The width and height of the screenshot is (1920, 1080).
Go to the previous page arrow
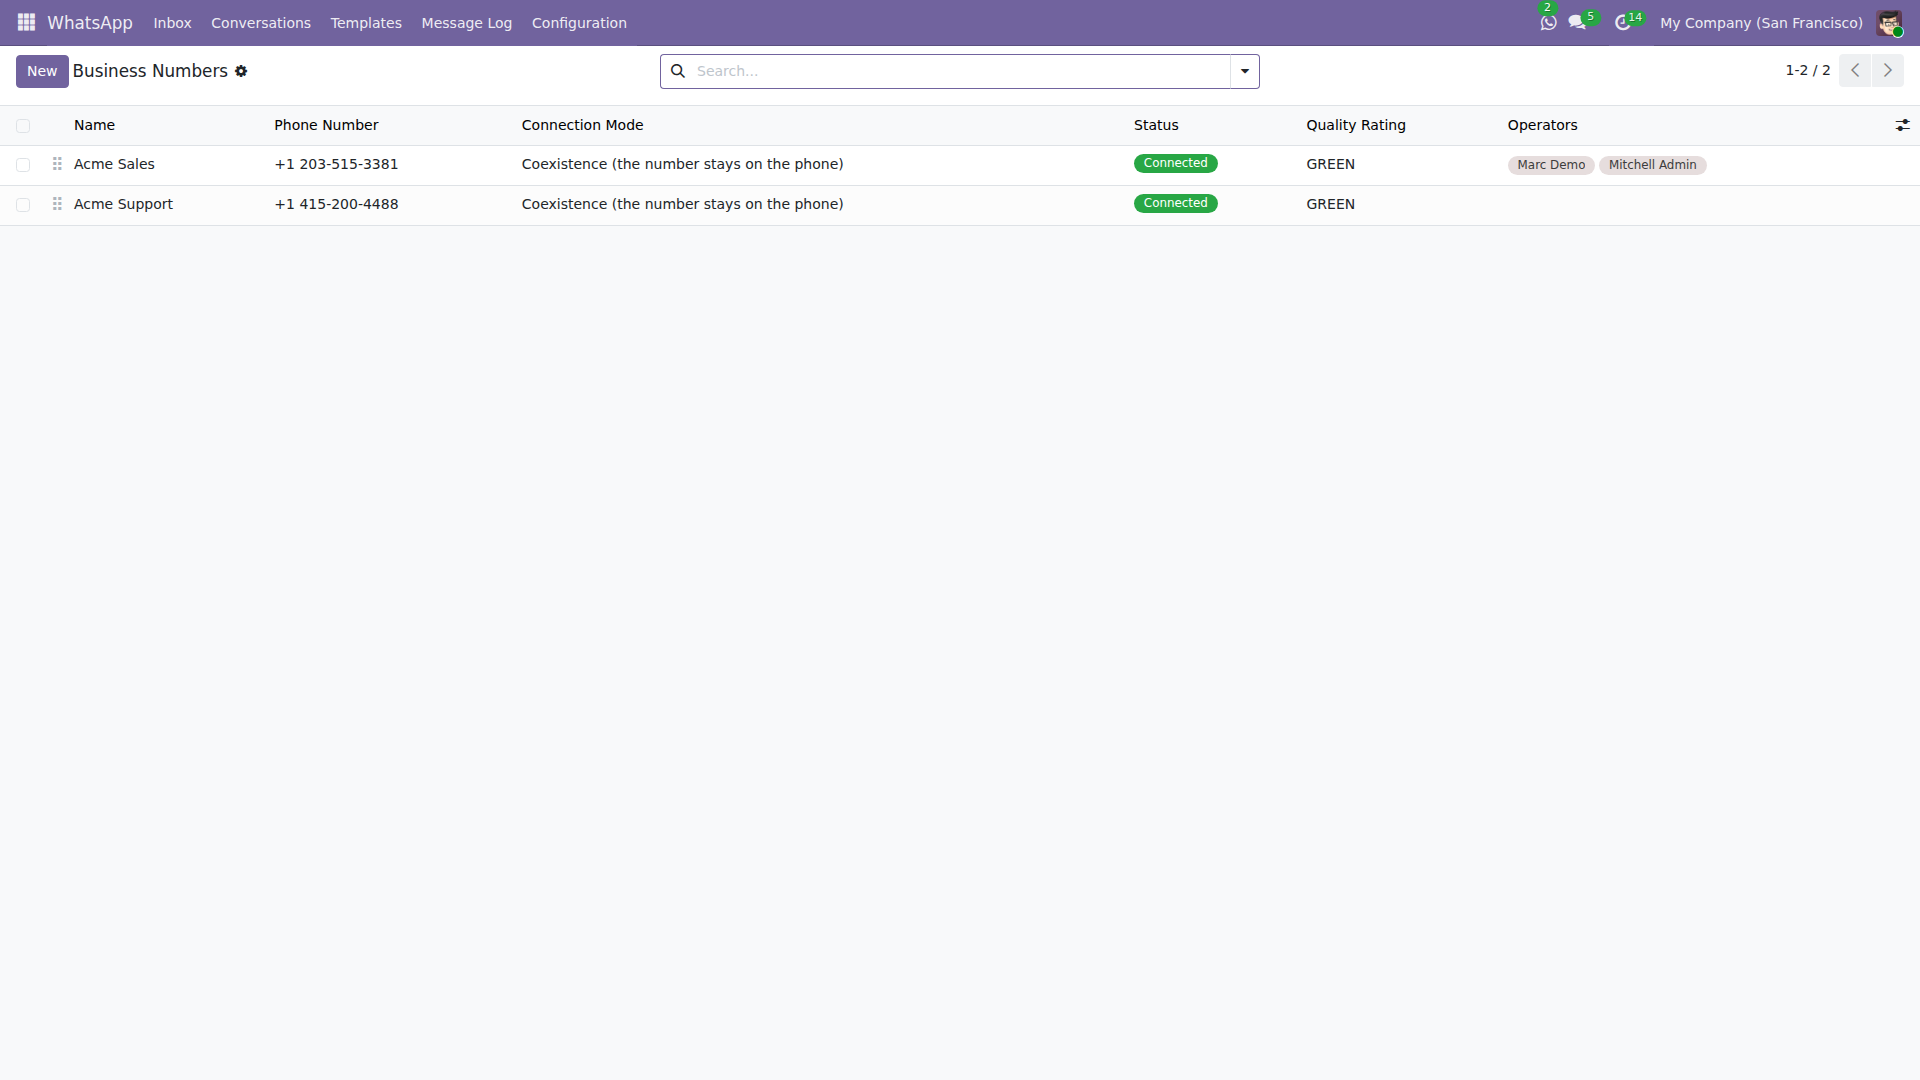click(1855, 71)
